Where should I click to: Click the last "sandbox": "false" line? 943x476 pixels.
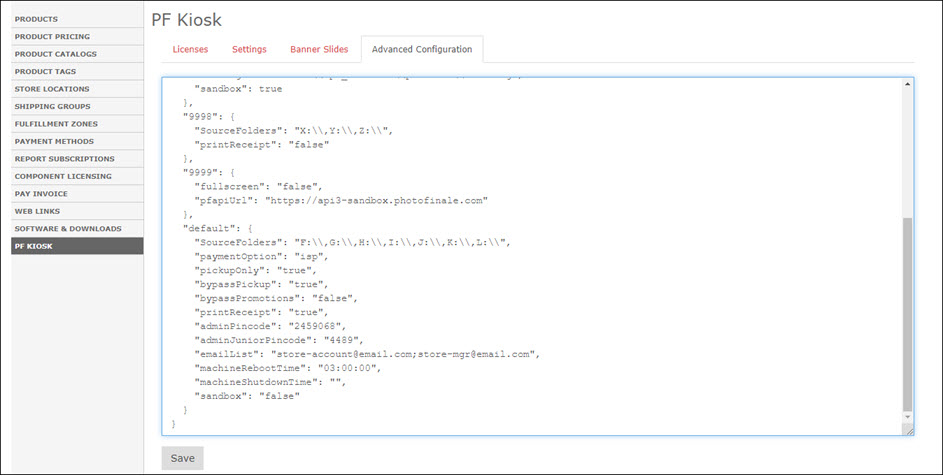[247, 395]
